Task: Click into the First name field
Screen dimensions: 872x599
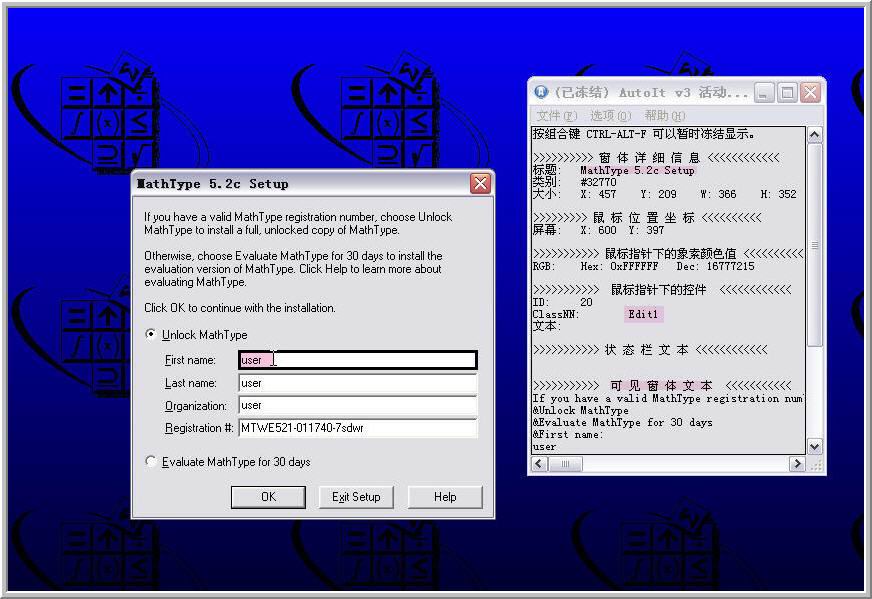Action: [357, 360]
